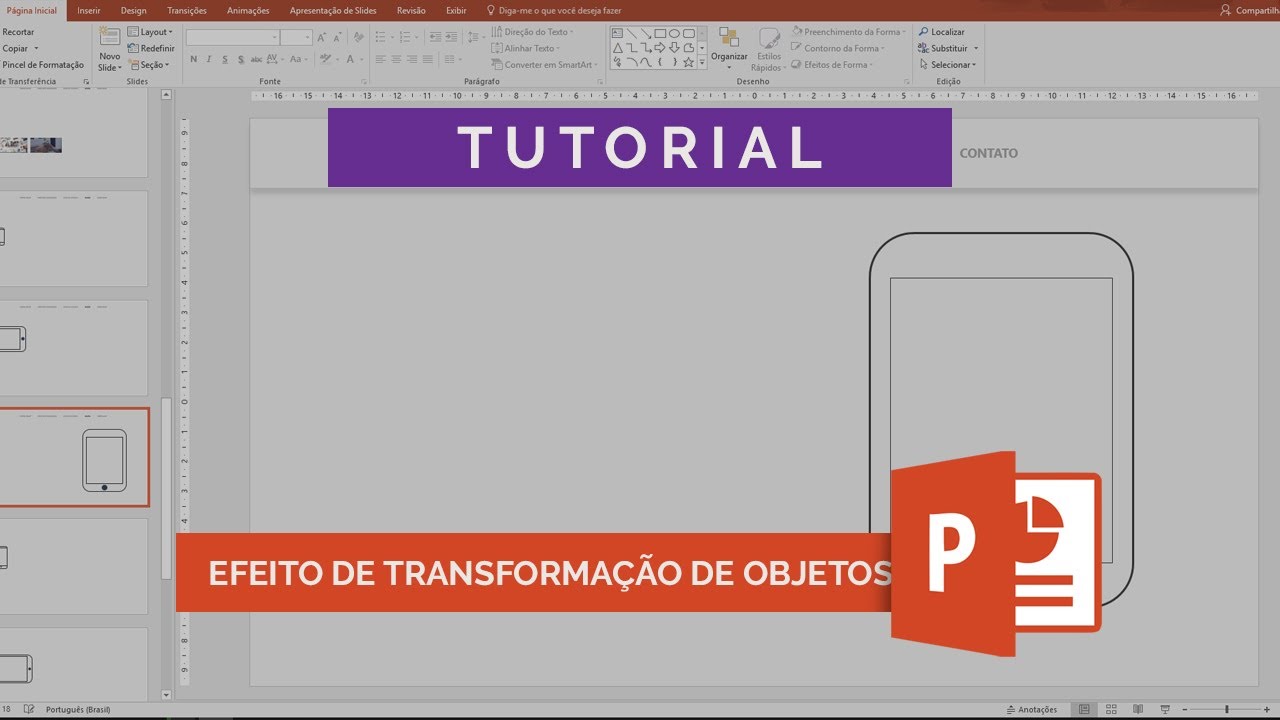Click the Compartilhar share button
1280x720 pixels.
tap(1250, 10)
